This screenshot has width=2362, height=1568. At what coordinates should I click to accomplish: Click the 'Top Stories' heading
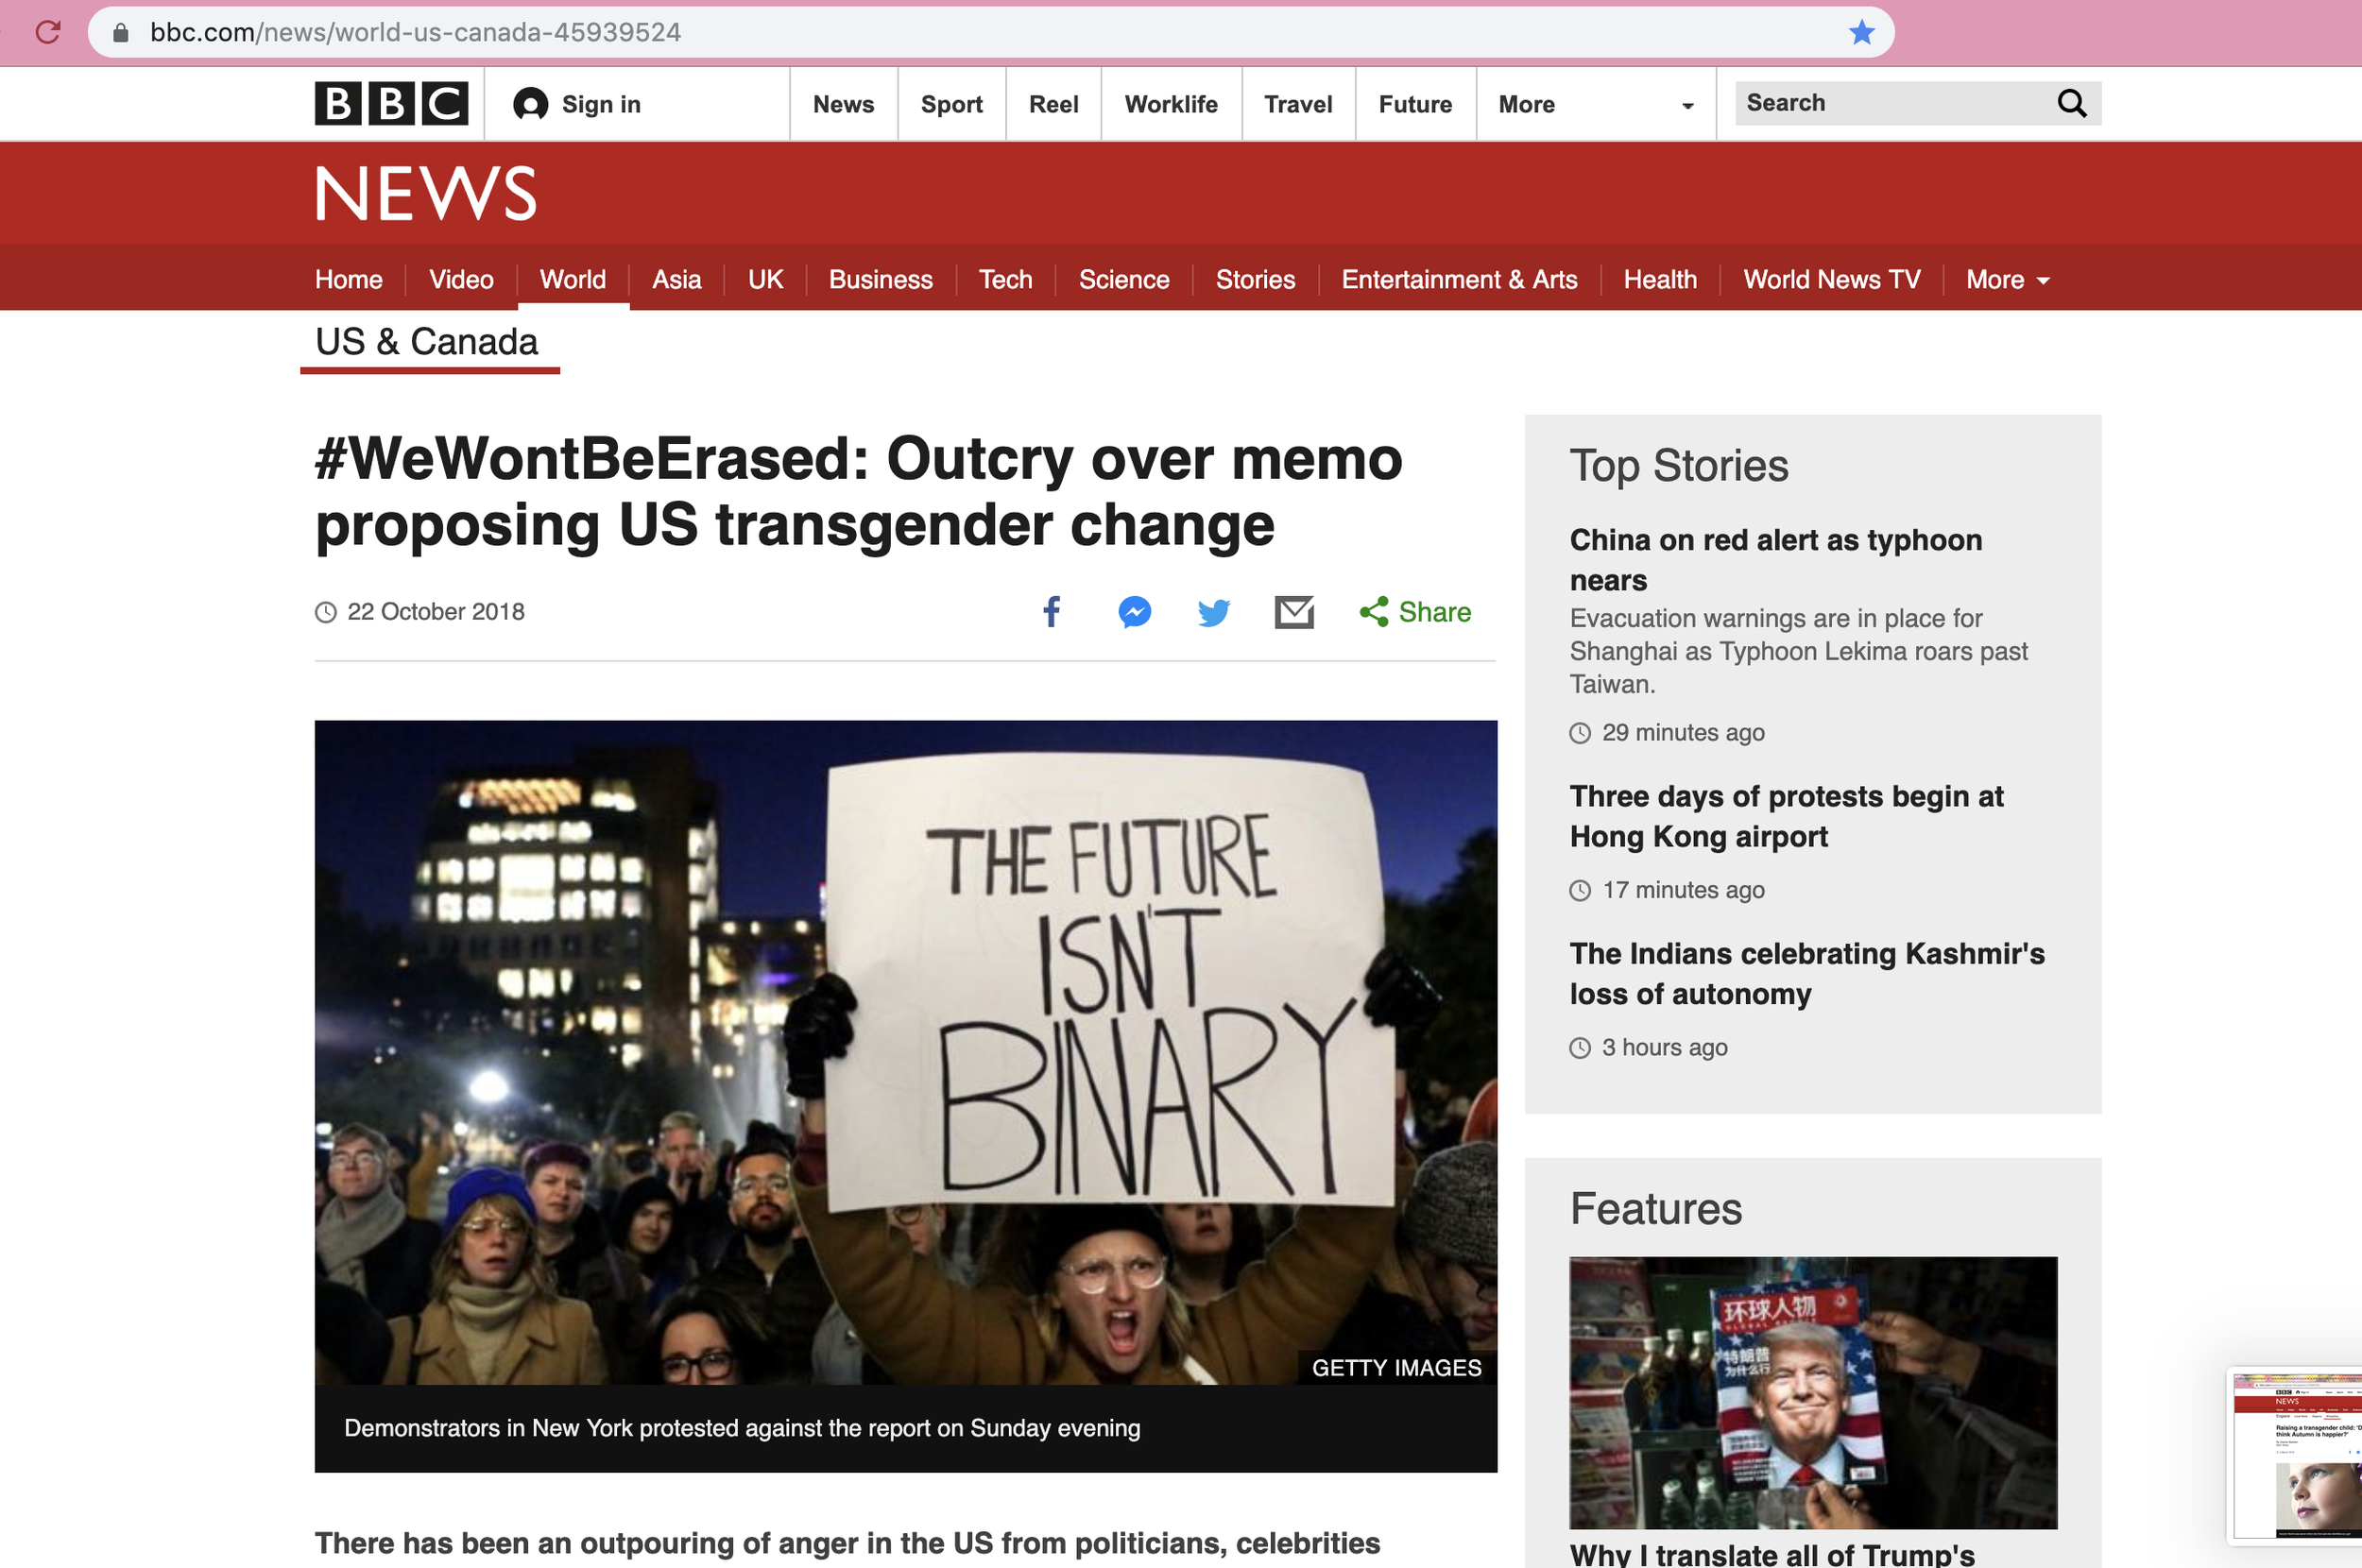(x=1679, y=466)
